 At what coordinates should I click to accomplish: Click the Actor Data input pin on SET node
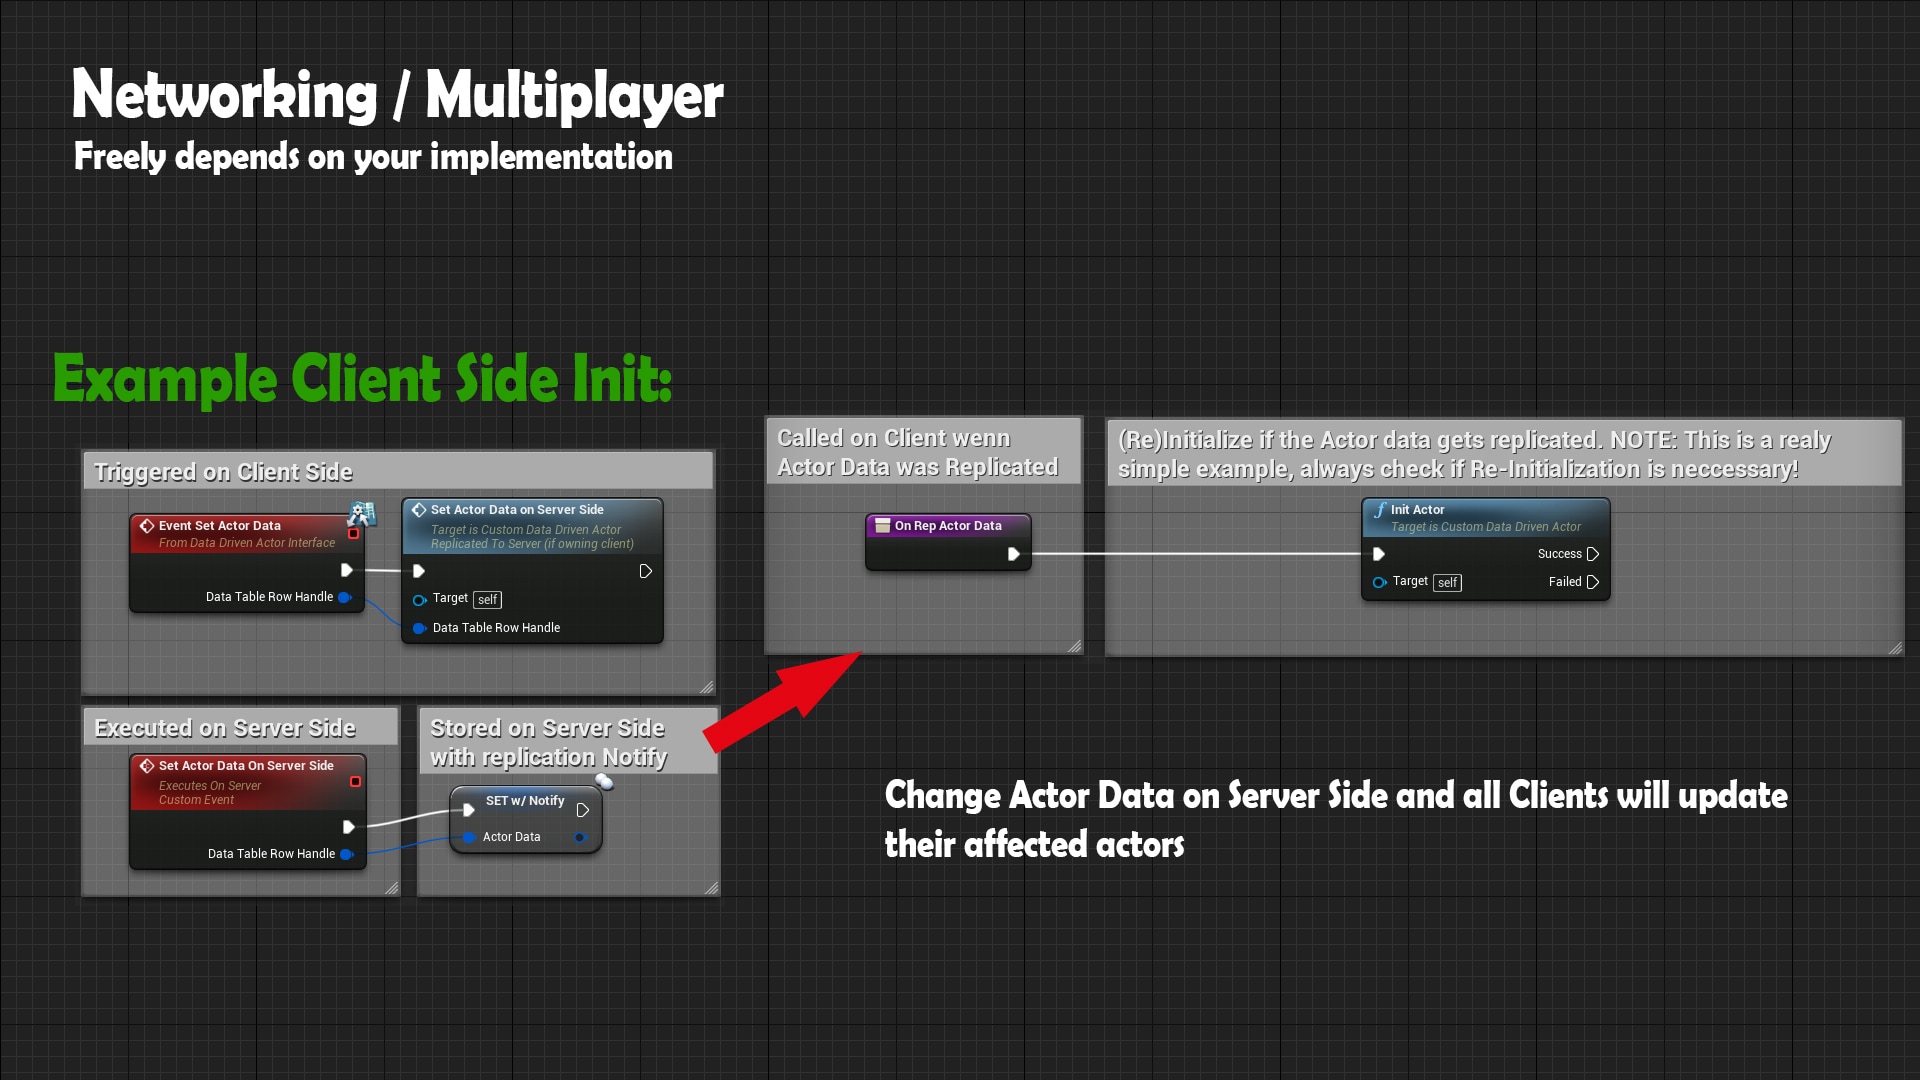(469, 837)
